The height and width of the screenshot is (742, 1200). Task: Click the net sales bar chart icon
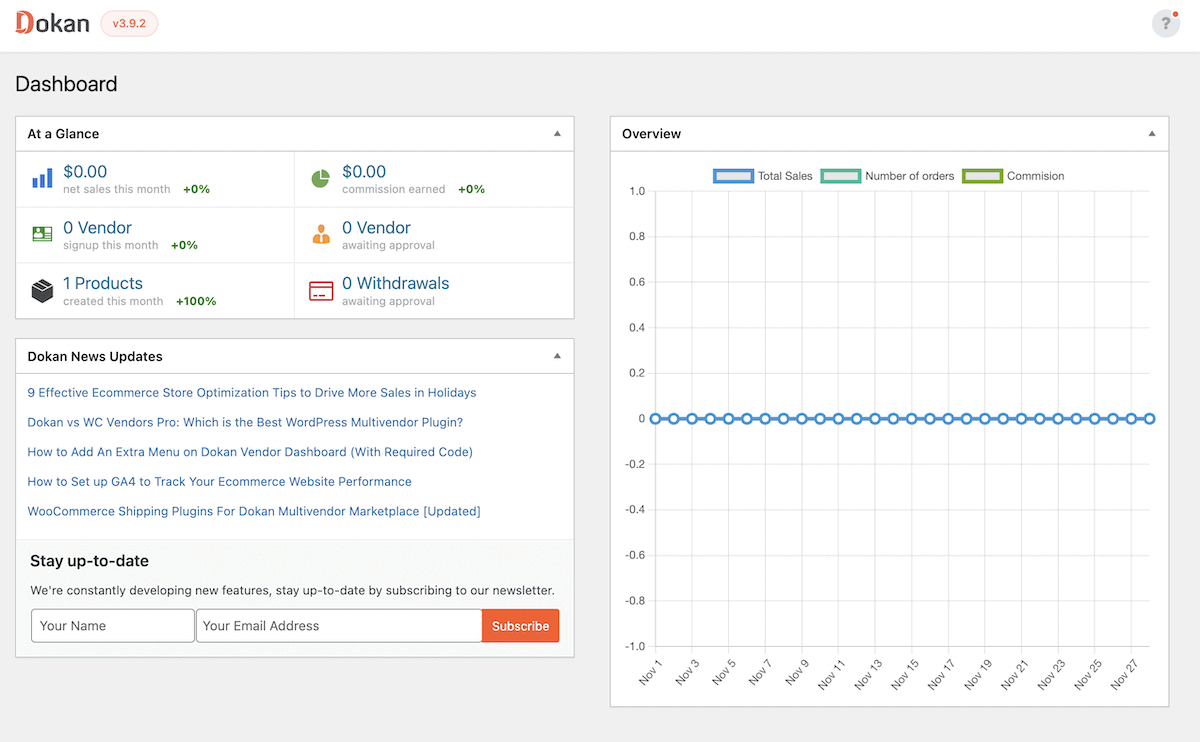(x=42, y=178)
